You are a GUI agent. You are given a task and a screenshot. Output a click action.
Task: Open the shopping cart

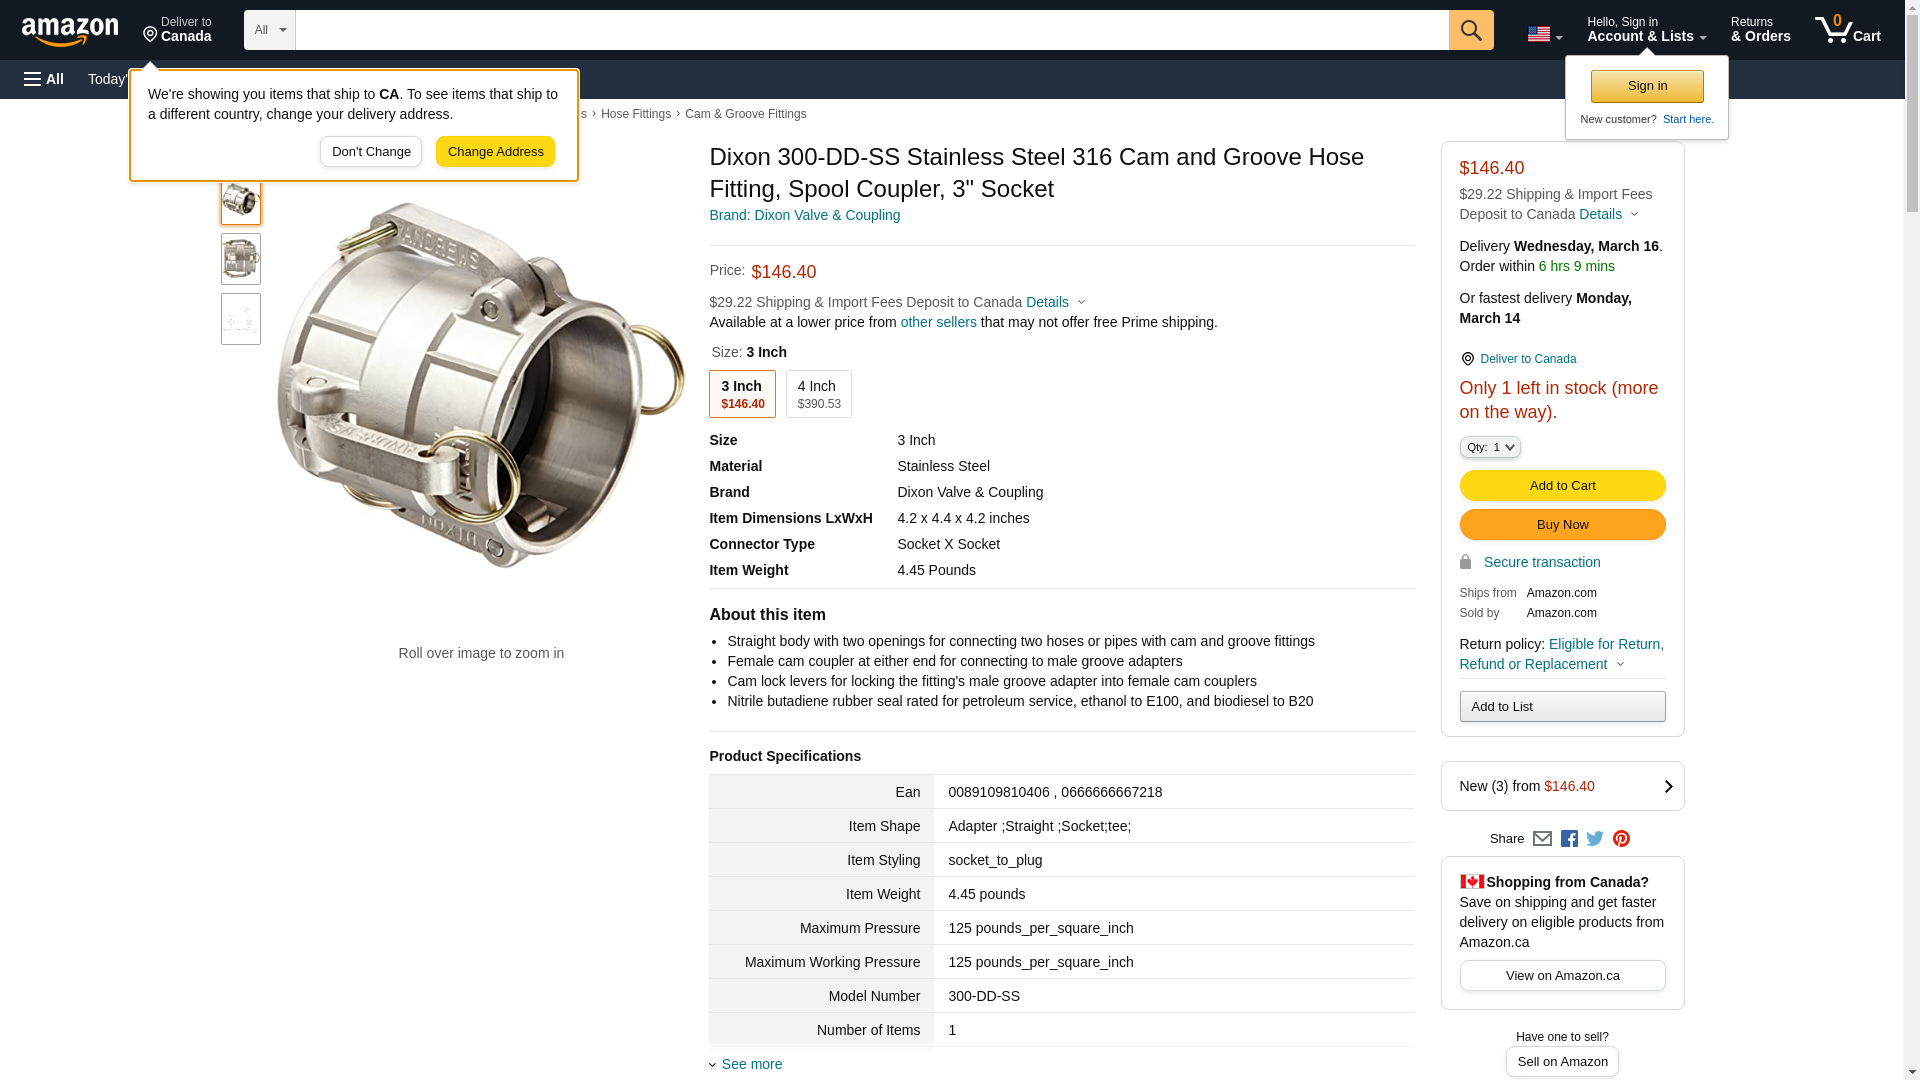[1847, 30]
